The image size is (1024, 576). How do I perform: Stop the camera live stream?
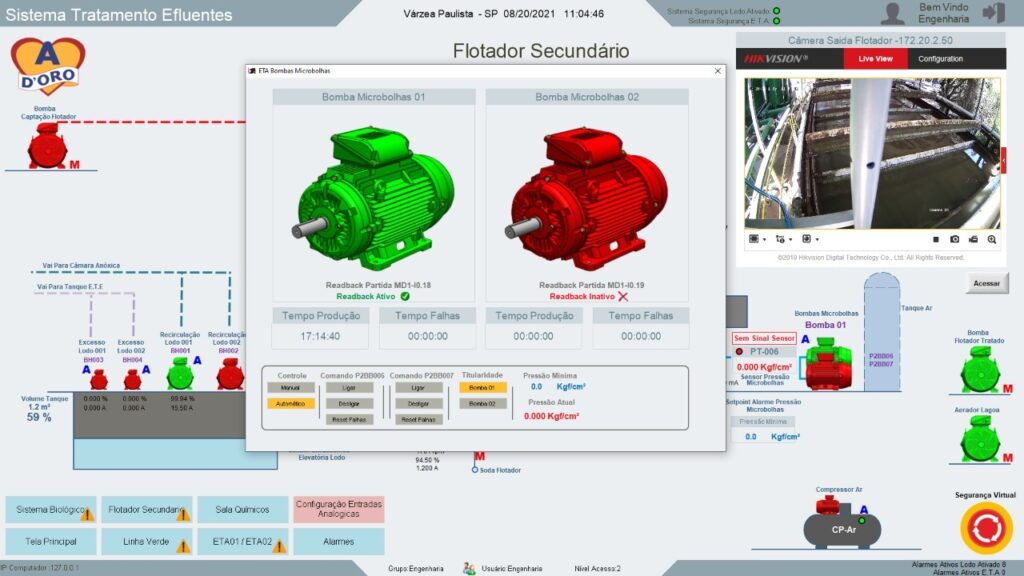(936, 239)
